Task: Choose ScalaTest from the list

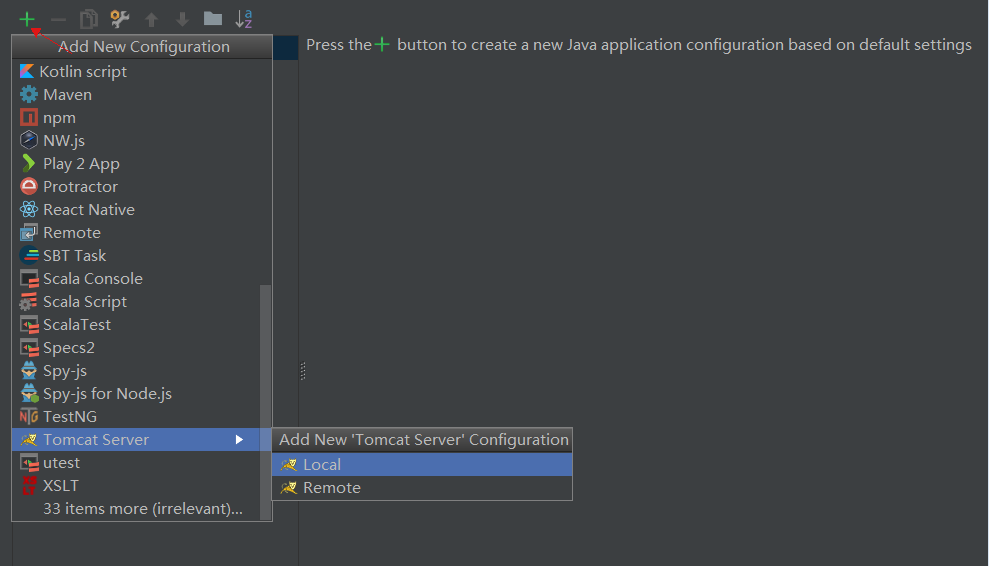Action: [136, 325]
